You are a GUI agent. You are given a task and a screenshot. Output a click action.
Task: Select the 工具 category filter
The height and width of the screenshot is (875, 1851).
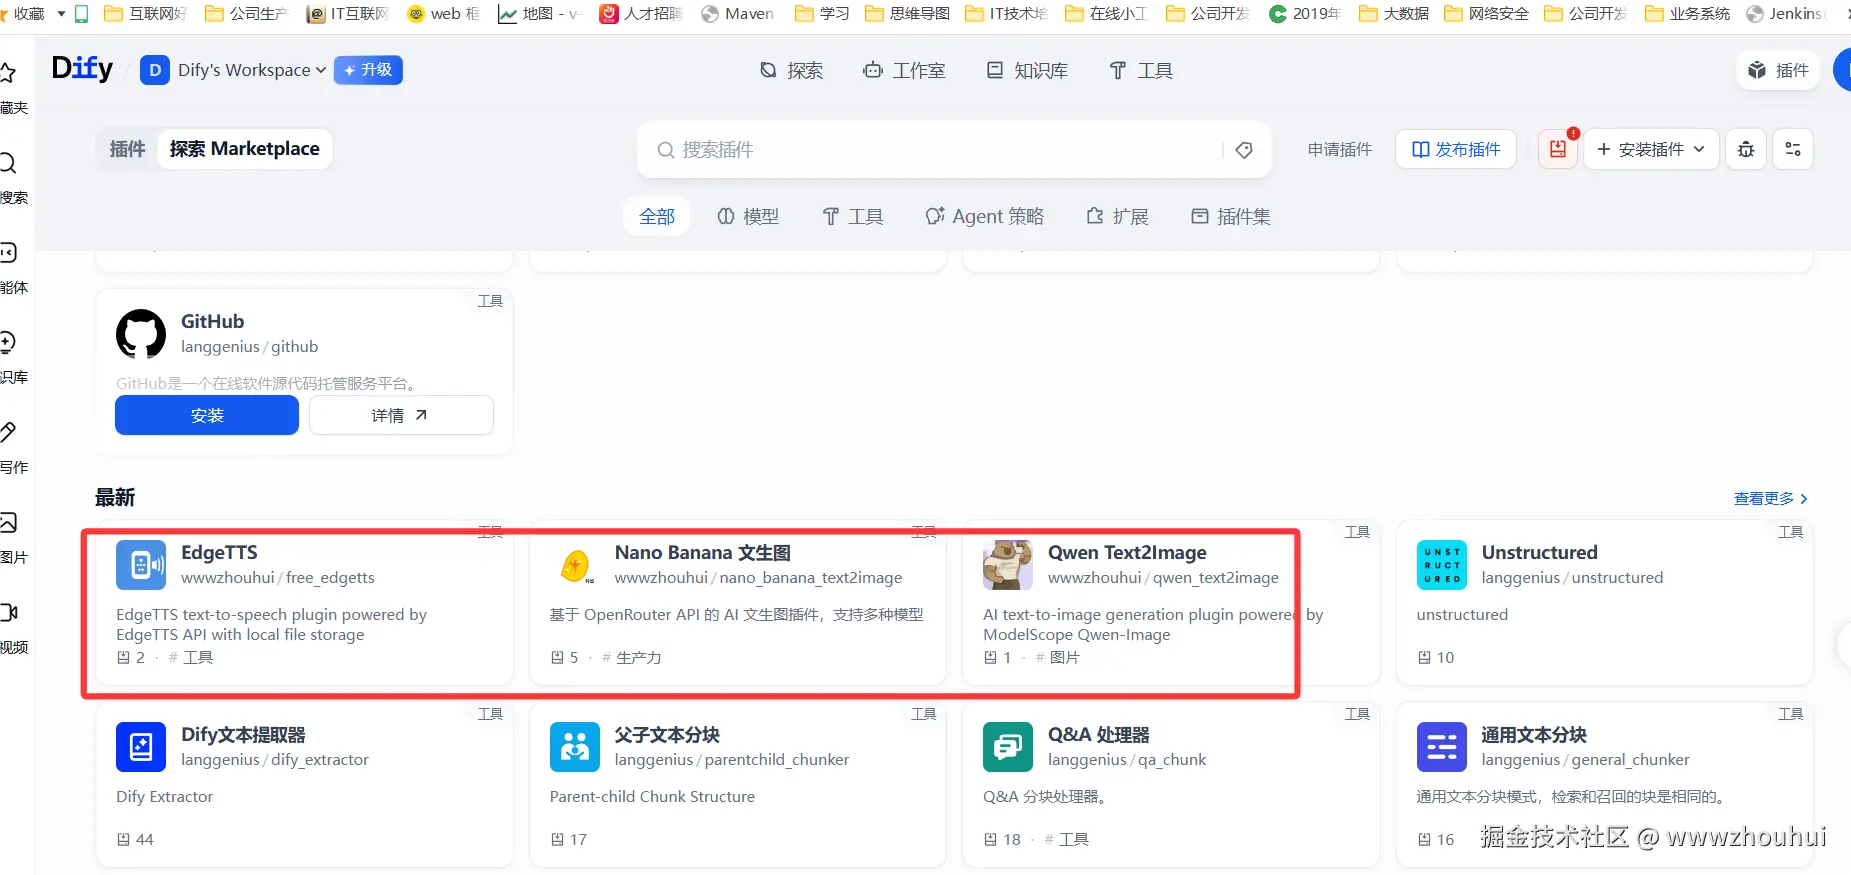[853, 217]
